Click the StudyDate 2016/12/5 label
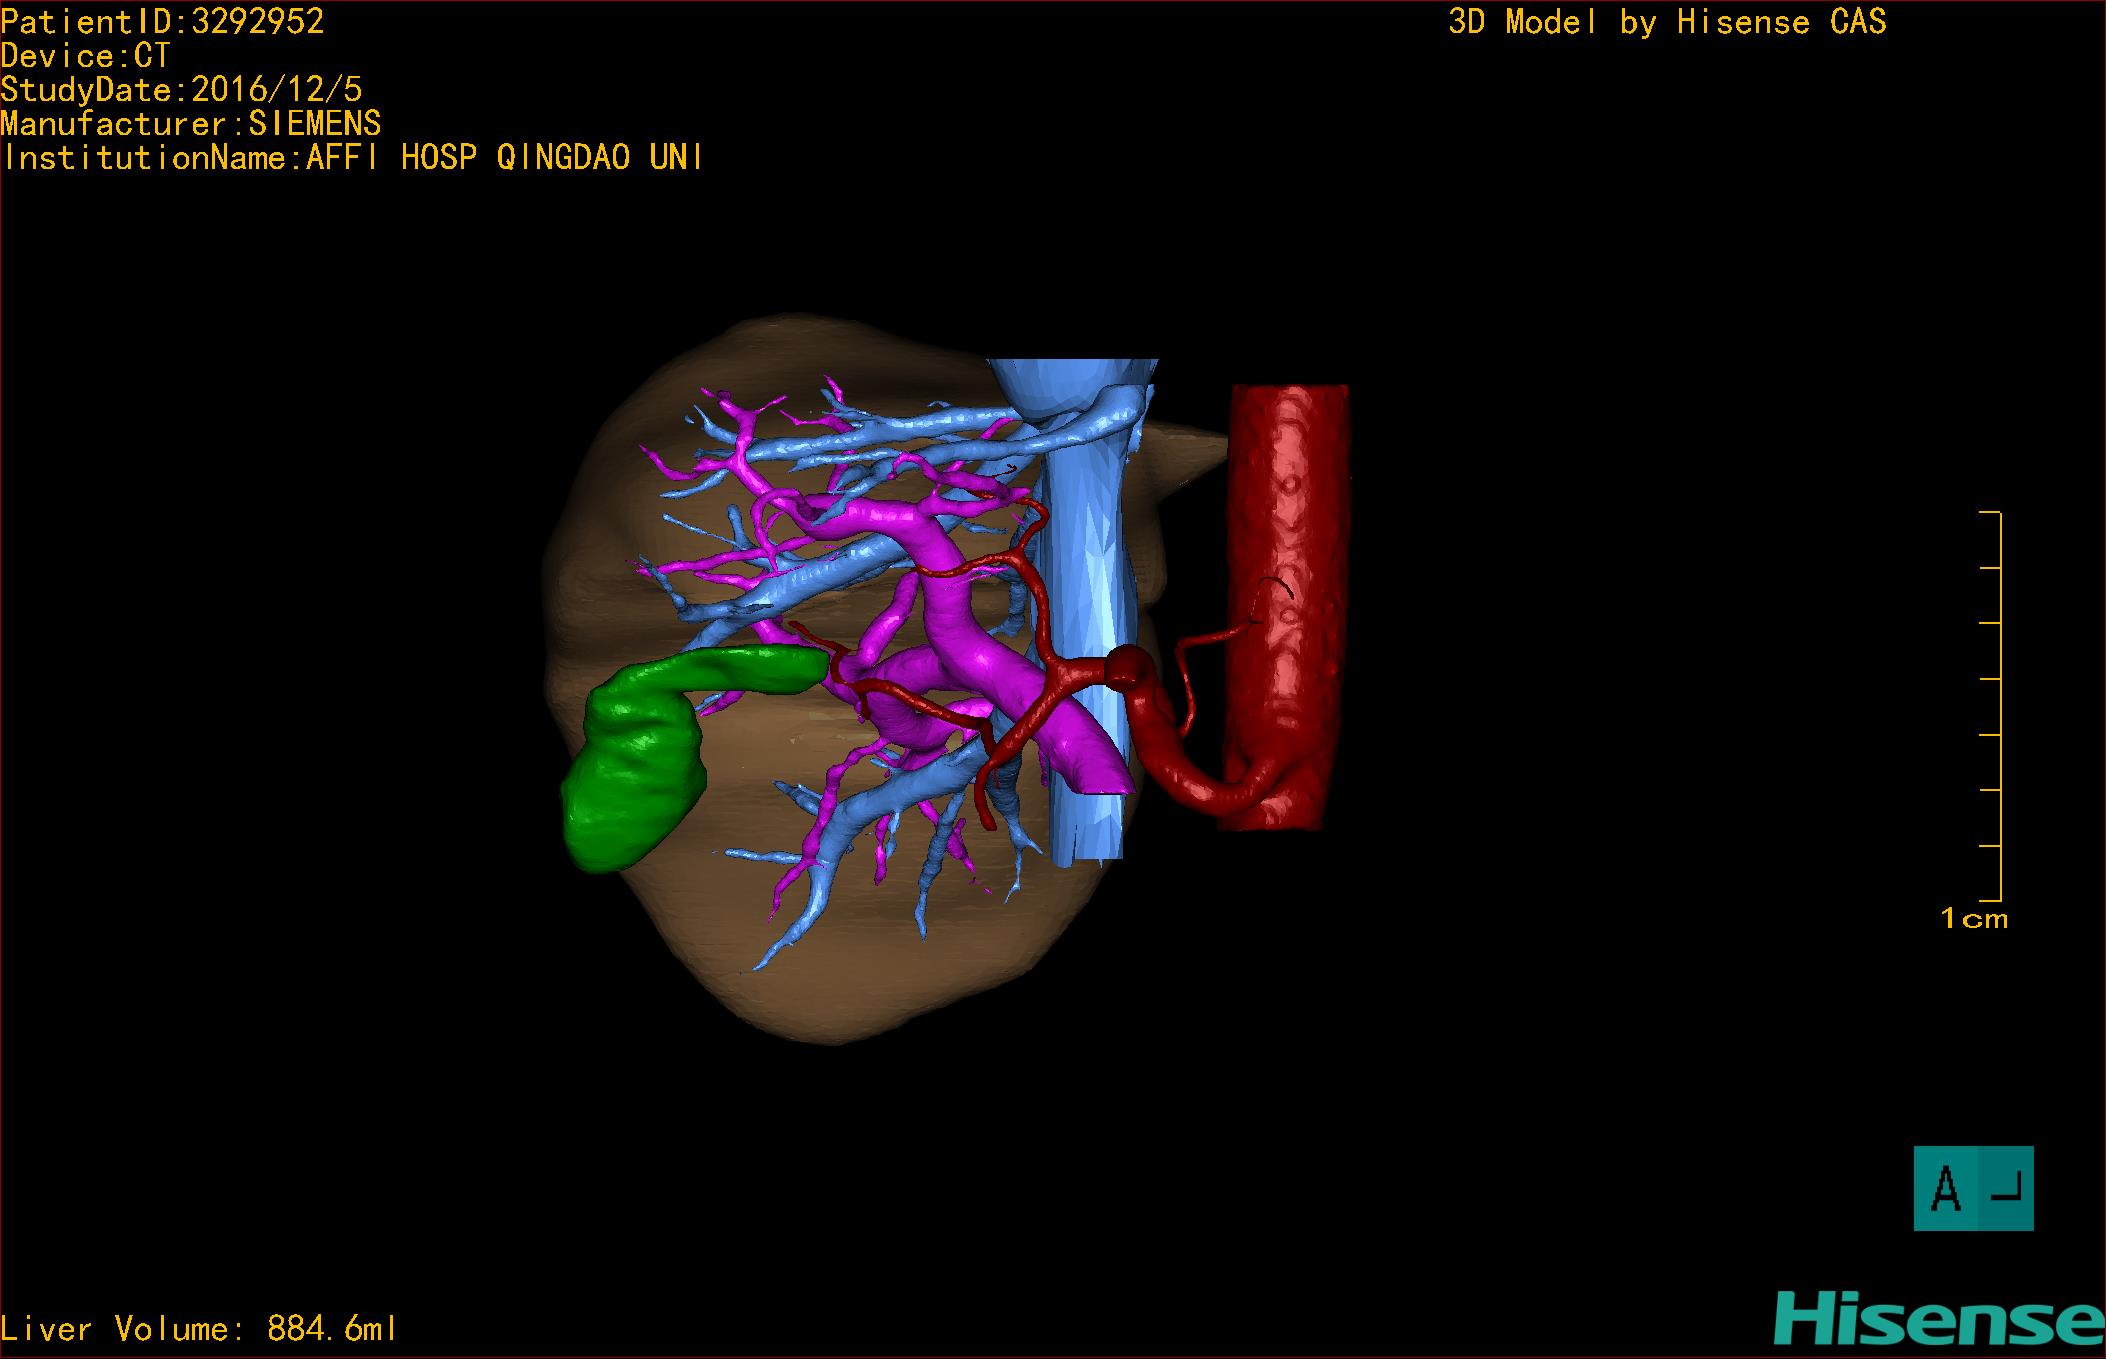 pyautogui.click(x=181, y=90)
